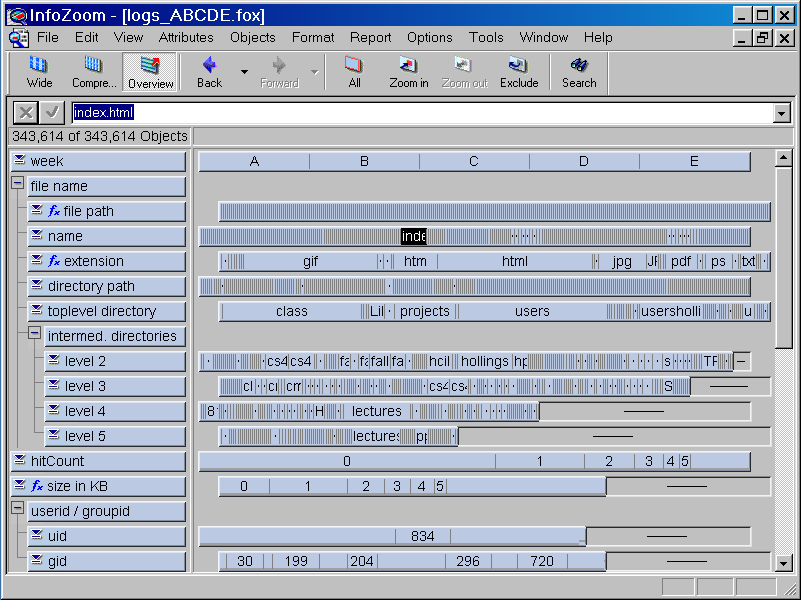Viewport: 801px width, 601px height.
Task: Open the Report menu
Action: click(x=370, y=37)
